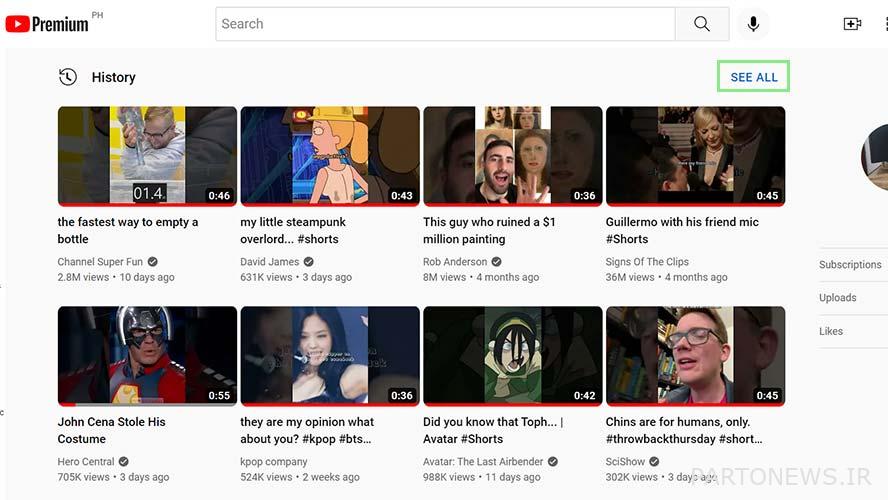This screenshot has height=500, width=888.
Task: Click '705K views • 3 days ago' text
Action: 113,477
